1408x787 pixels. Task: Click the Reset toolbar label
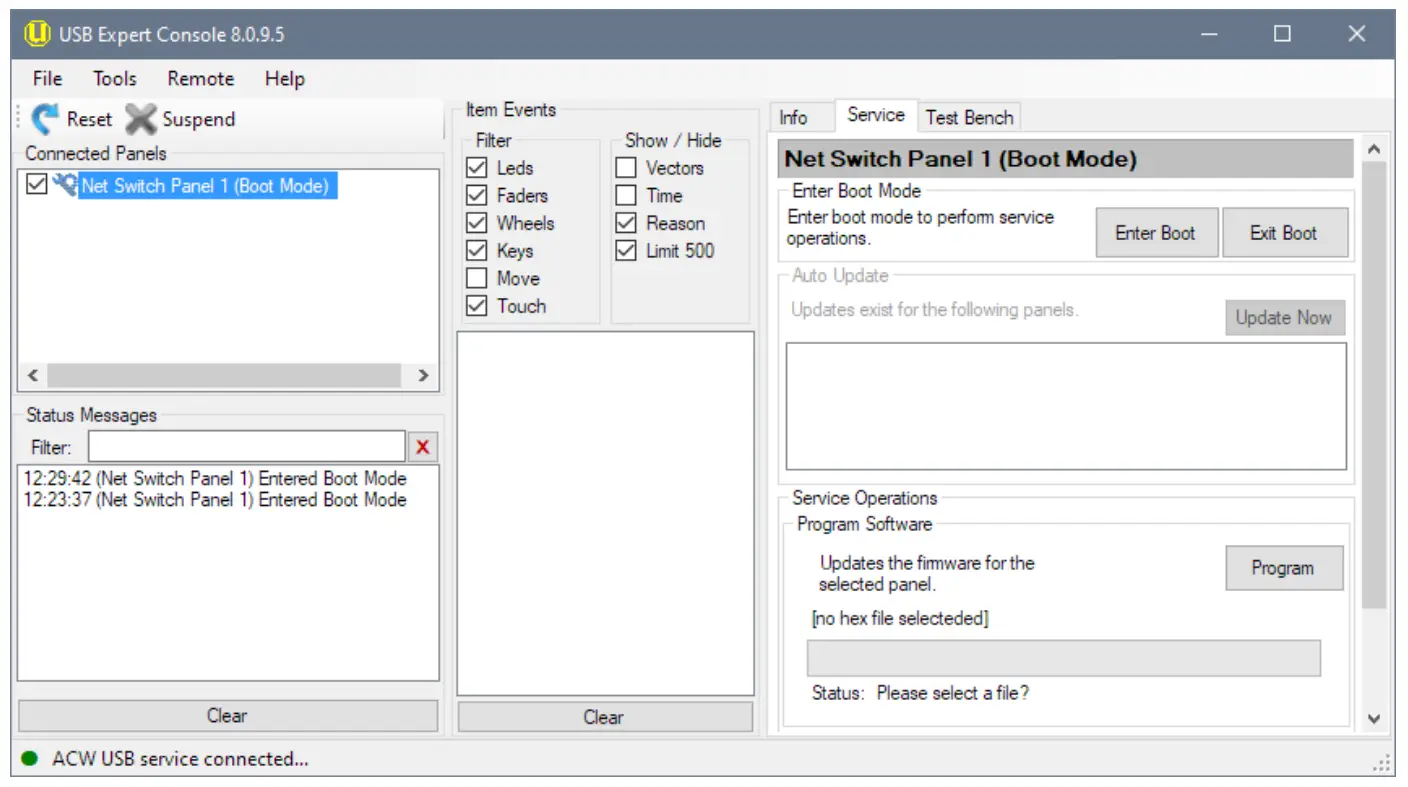90,119
